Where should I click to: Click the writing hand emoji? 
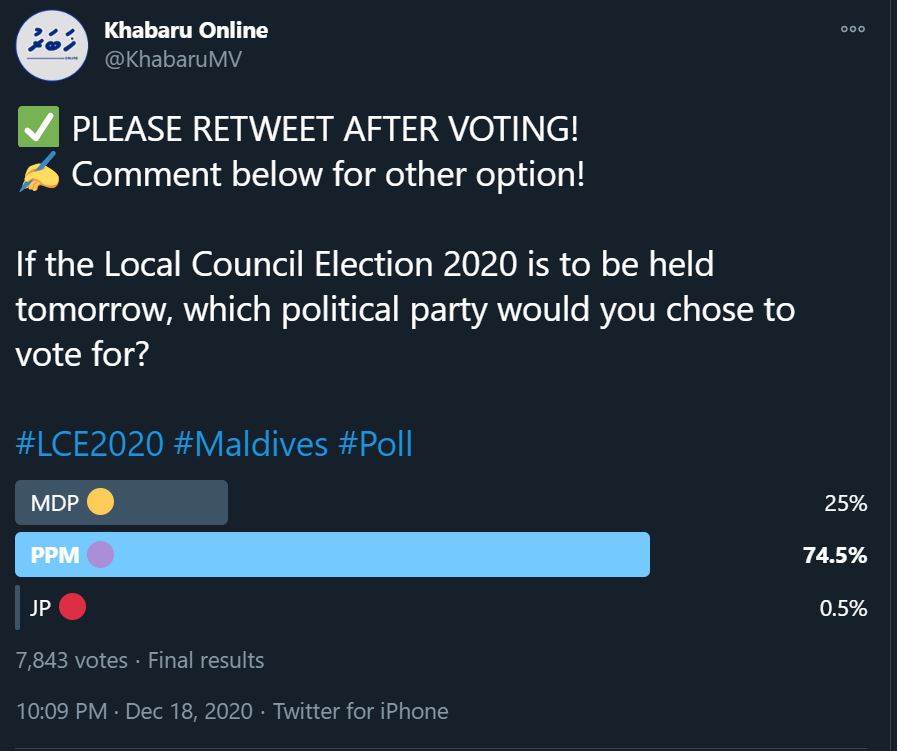[39, 175]
